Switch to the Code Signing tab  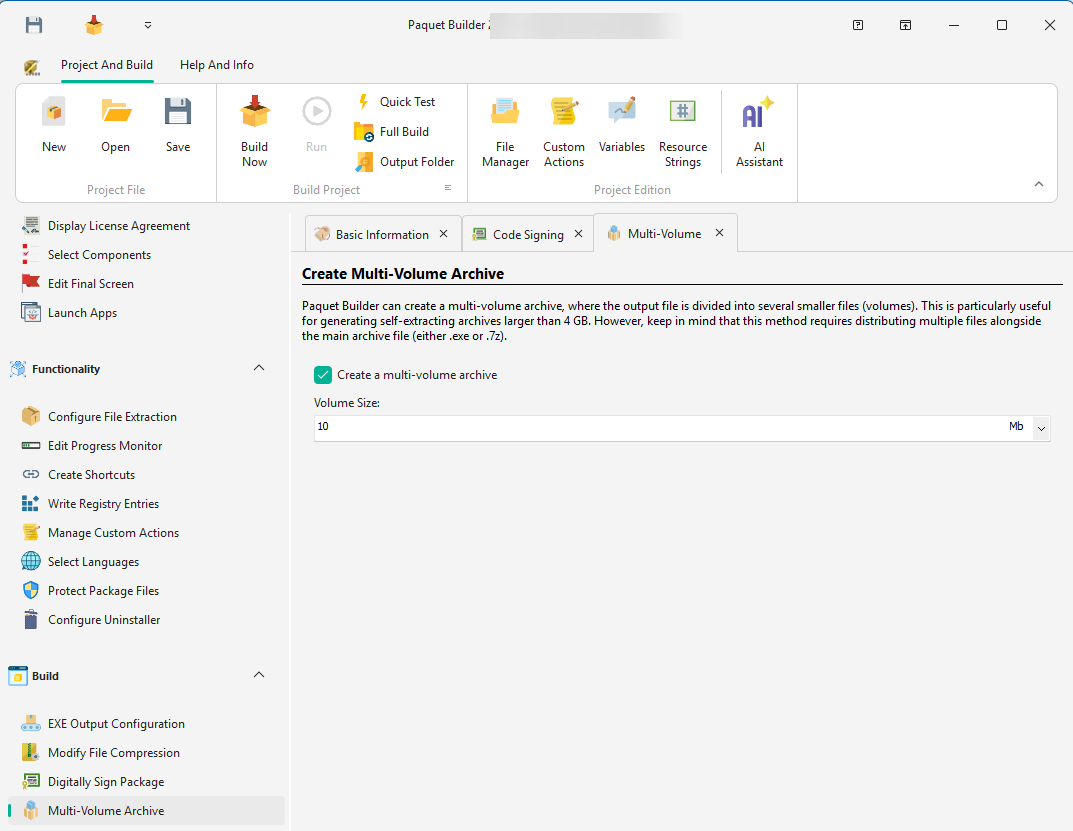pos(527,233)
